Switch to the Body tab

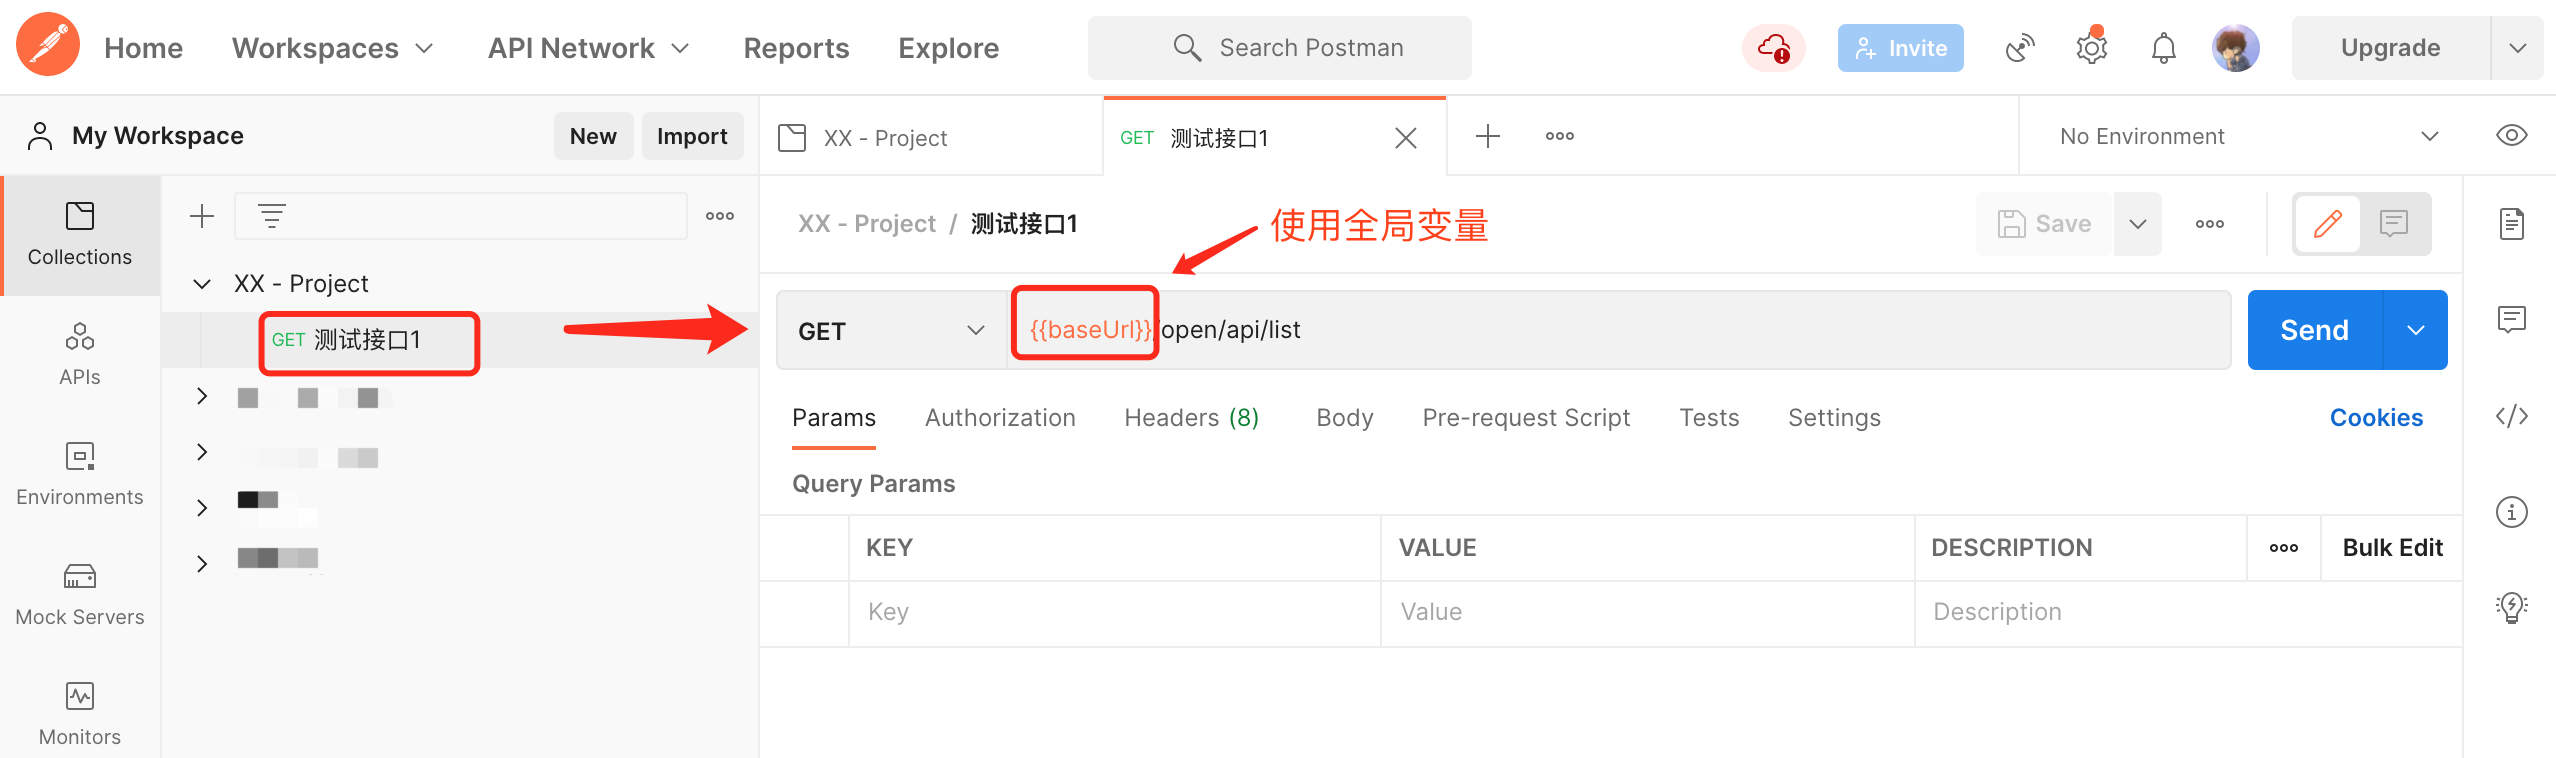tap(1344, 418)
